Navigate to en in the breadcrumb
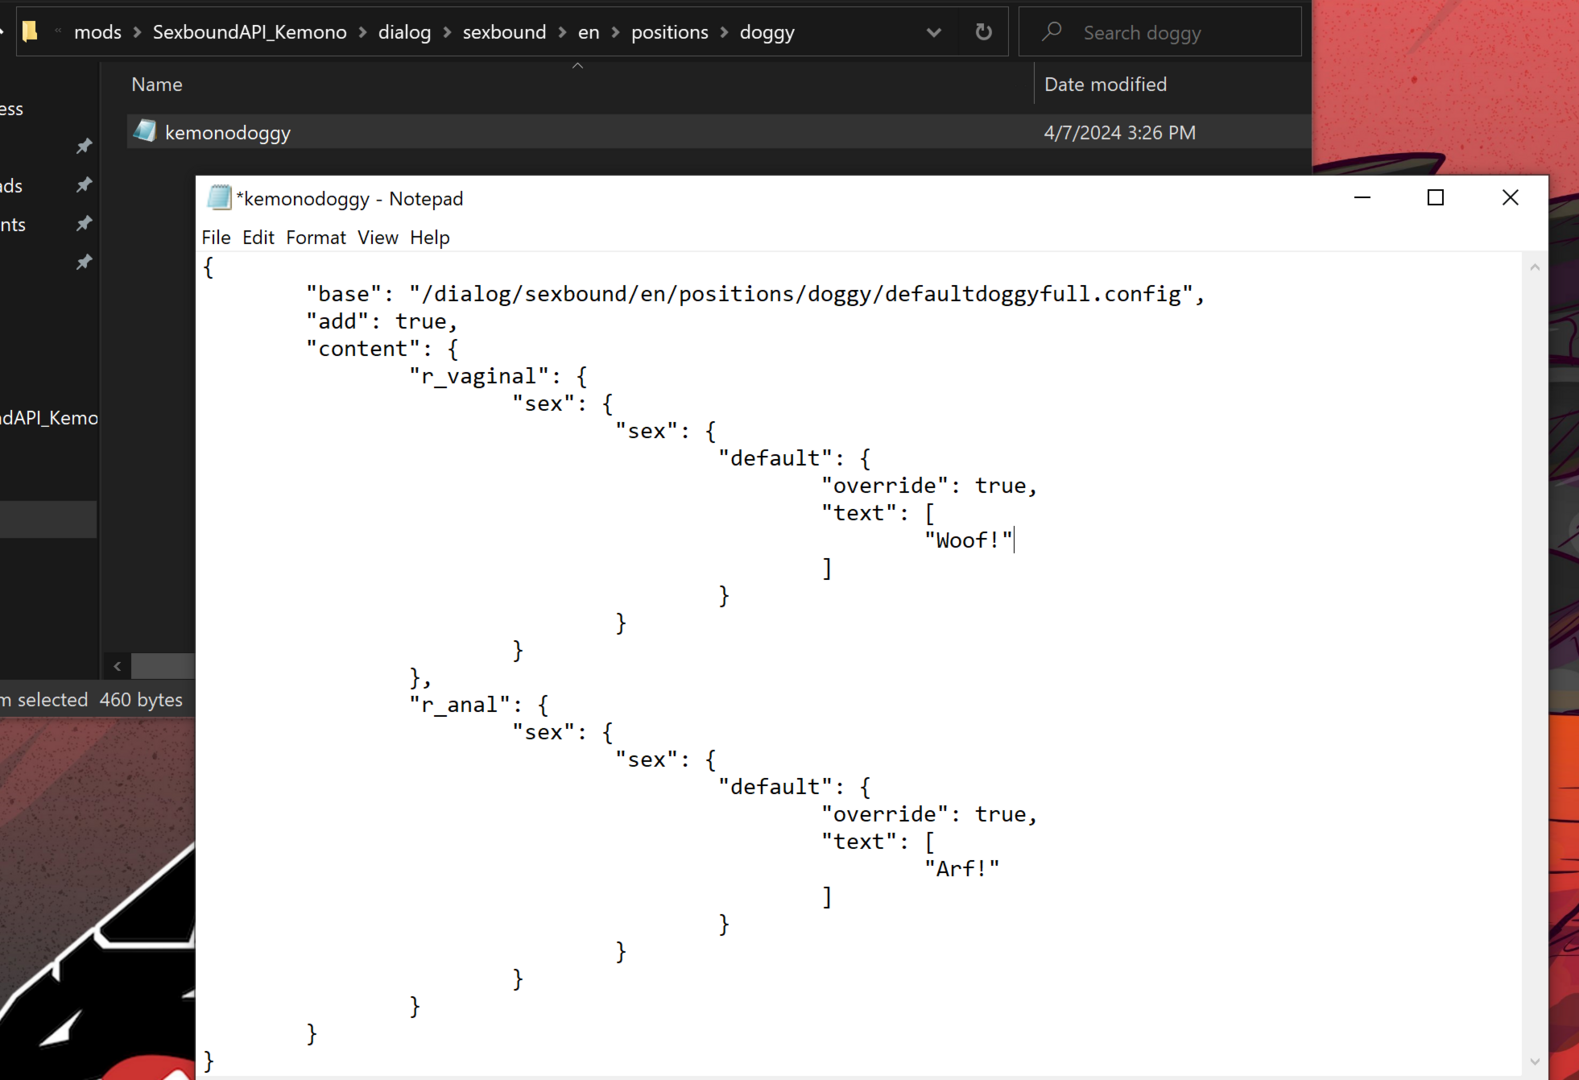 [589, 32]
